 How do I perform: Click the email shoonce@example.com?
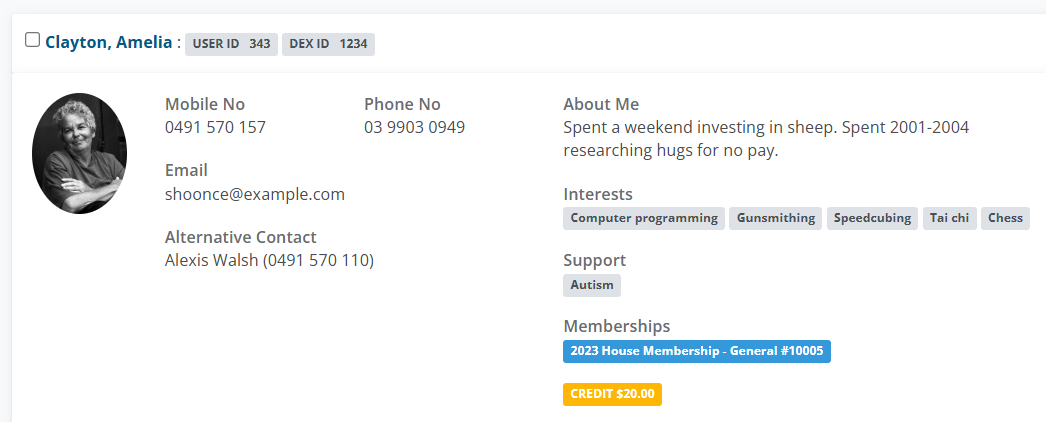[x=254, y=194]
